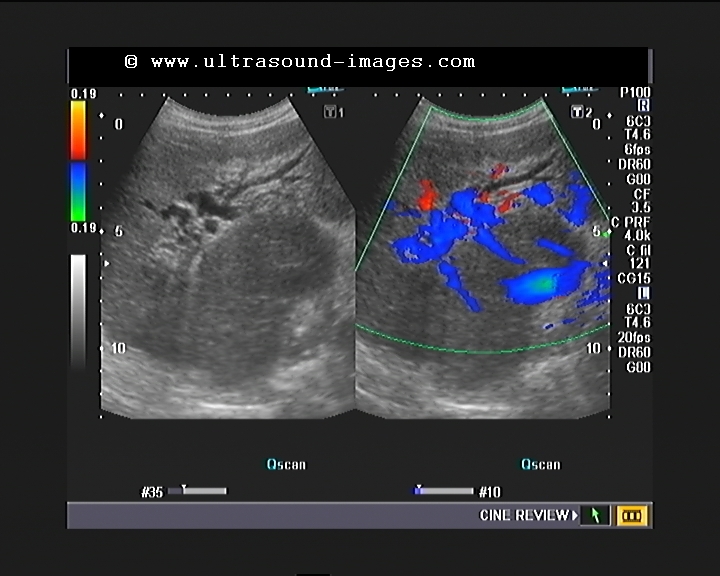Click the #10 frame number
The height and width of the screenshot is (576, 720).
click(490, 492)
